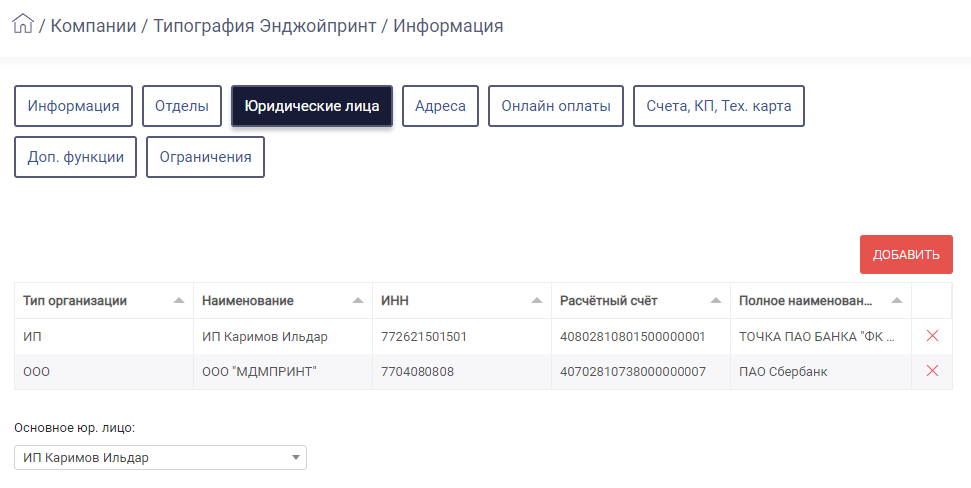This screenshot has height=488, width=971.
Task: Open the Ограничения tab
Action: click(206, 157)
